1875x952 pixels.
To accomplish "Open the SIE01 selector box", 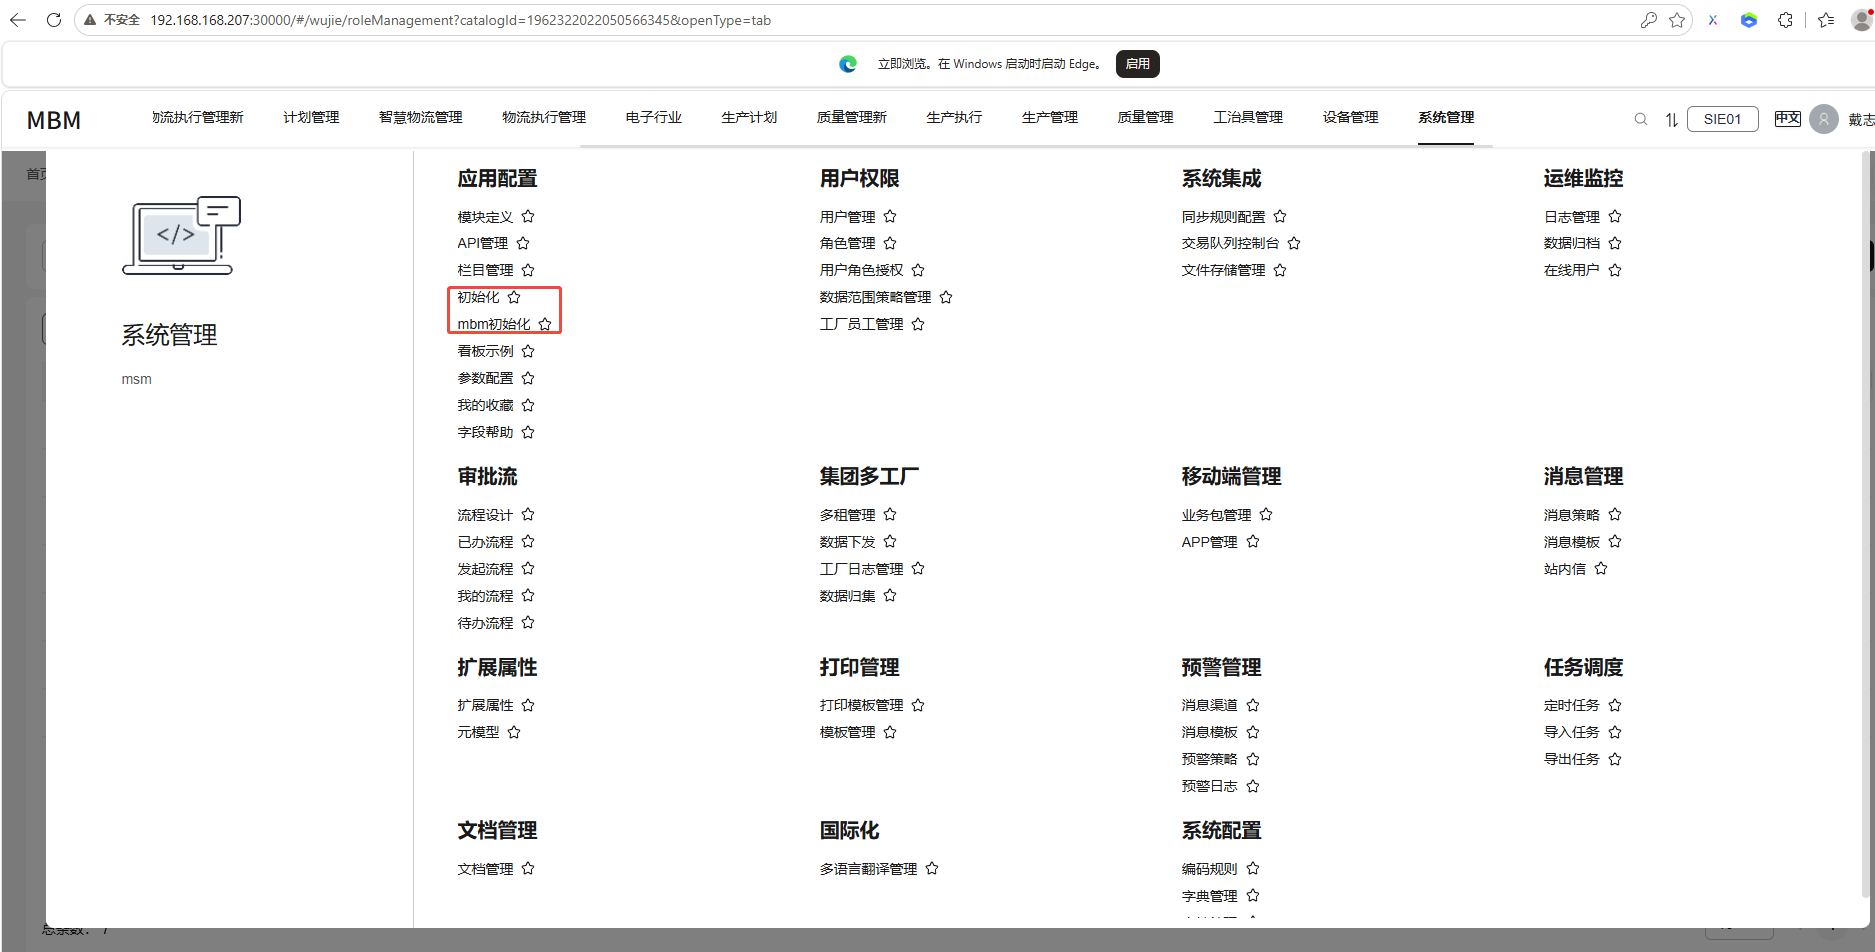I will (1722, 119).
